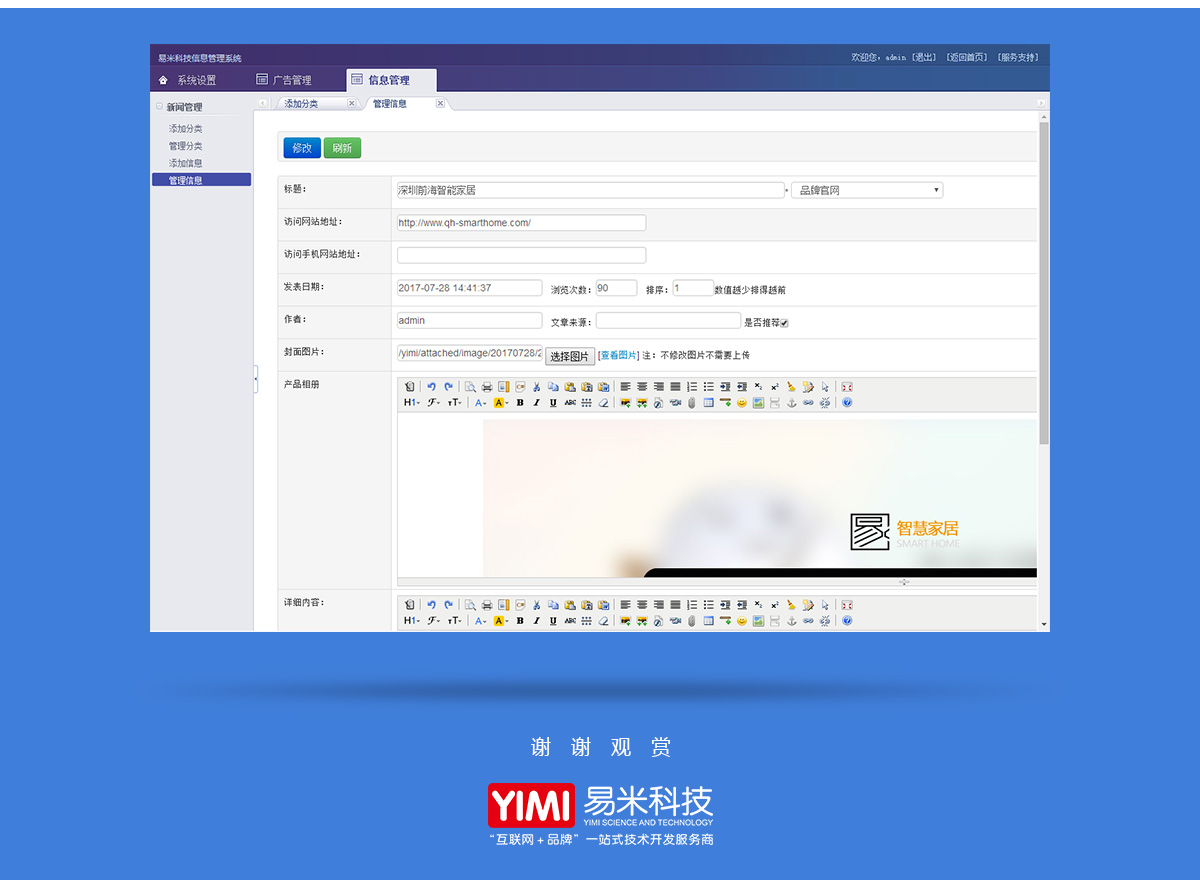Apply bold in 产品相册 editor
Image resolution: width=1200 pixels, height=880 pixels.
click(x=520, y=403)
